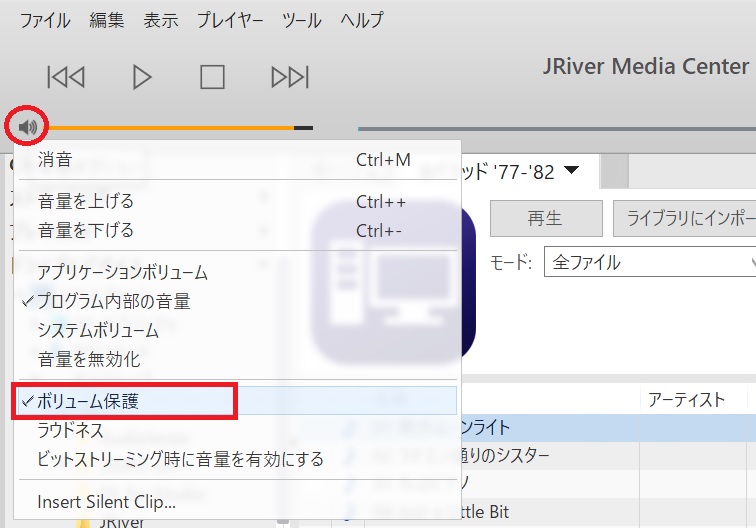Select システムボリューム mode
756x528 pixels.
[237, 330]
